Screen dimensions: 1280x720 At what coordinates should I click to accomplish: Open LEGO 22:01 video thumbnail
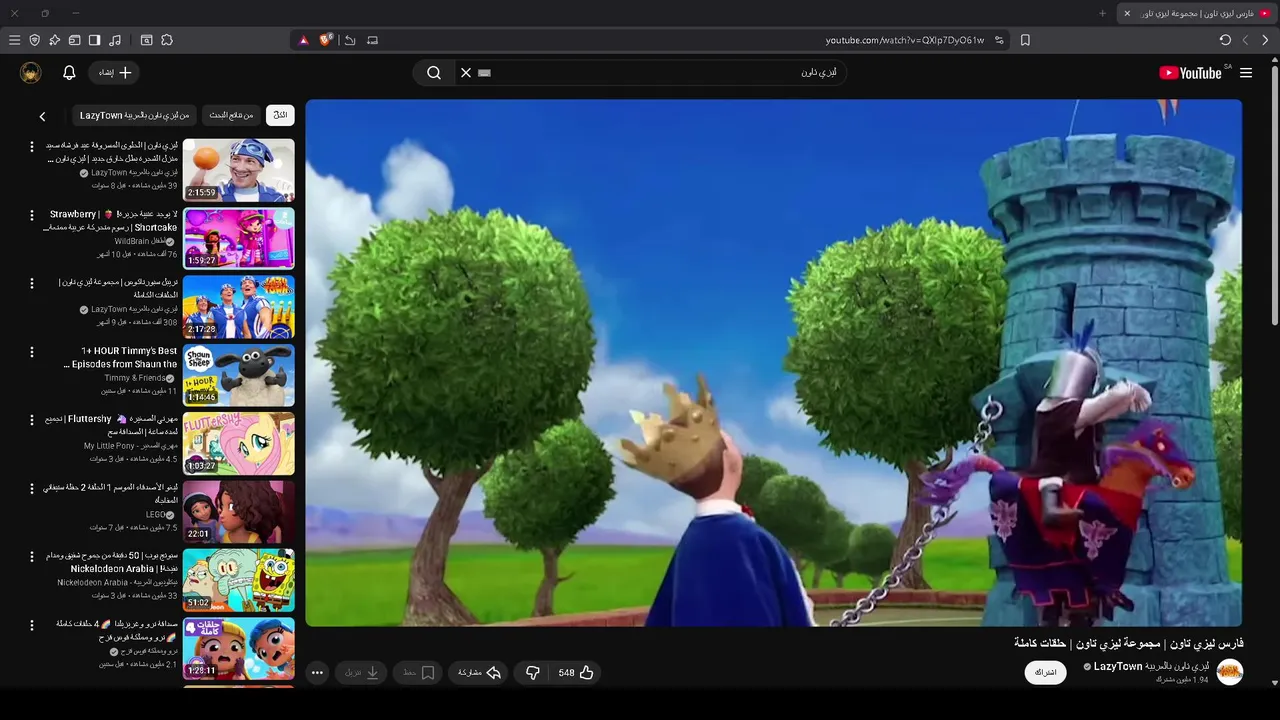(x=239, y=511)
